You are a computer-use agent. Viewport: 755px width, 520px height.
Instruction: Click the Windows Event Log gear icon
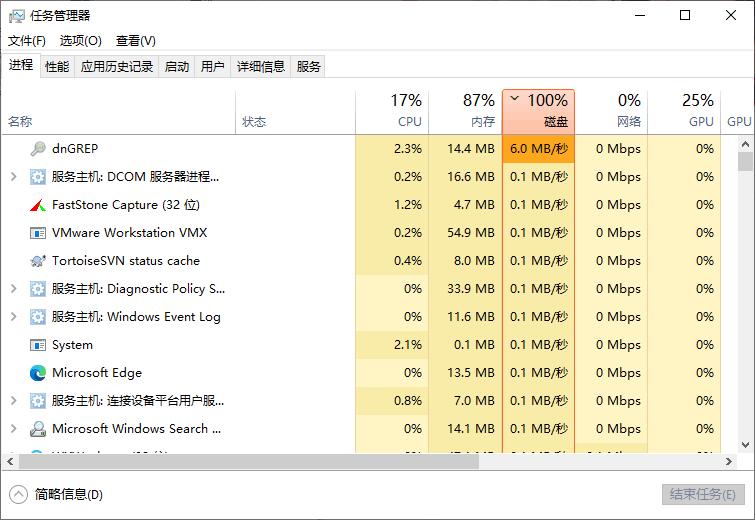[38, 317]
